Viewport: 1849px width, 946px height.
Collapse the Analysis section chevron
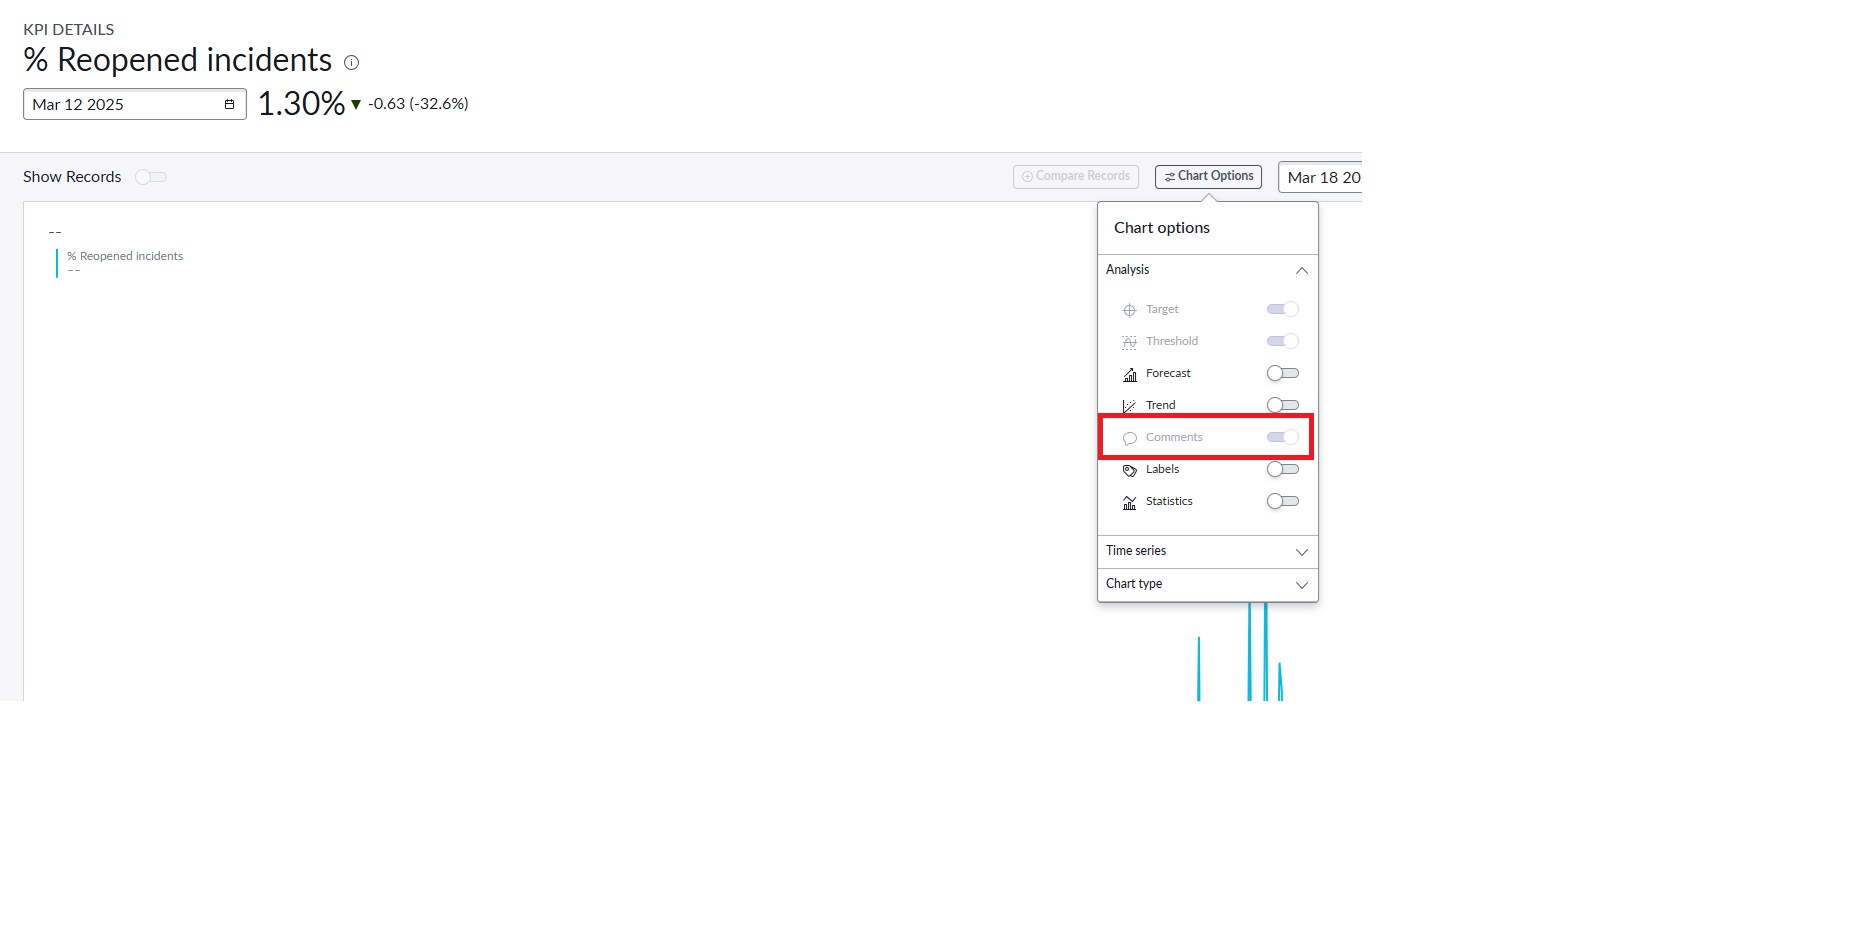(x=1301, y=270)
